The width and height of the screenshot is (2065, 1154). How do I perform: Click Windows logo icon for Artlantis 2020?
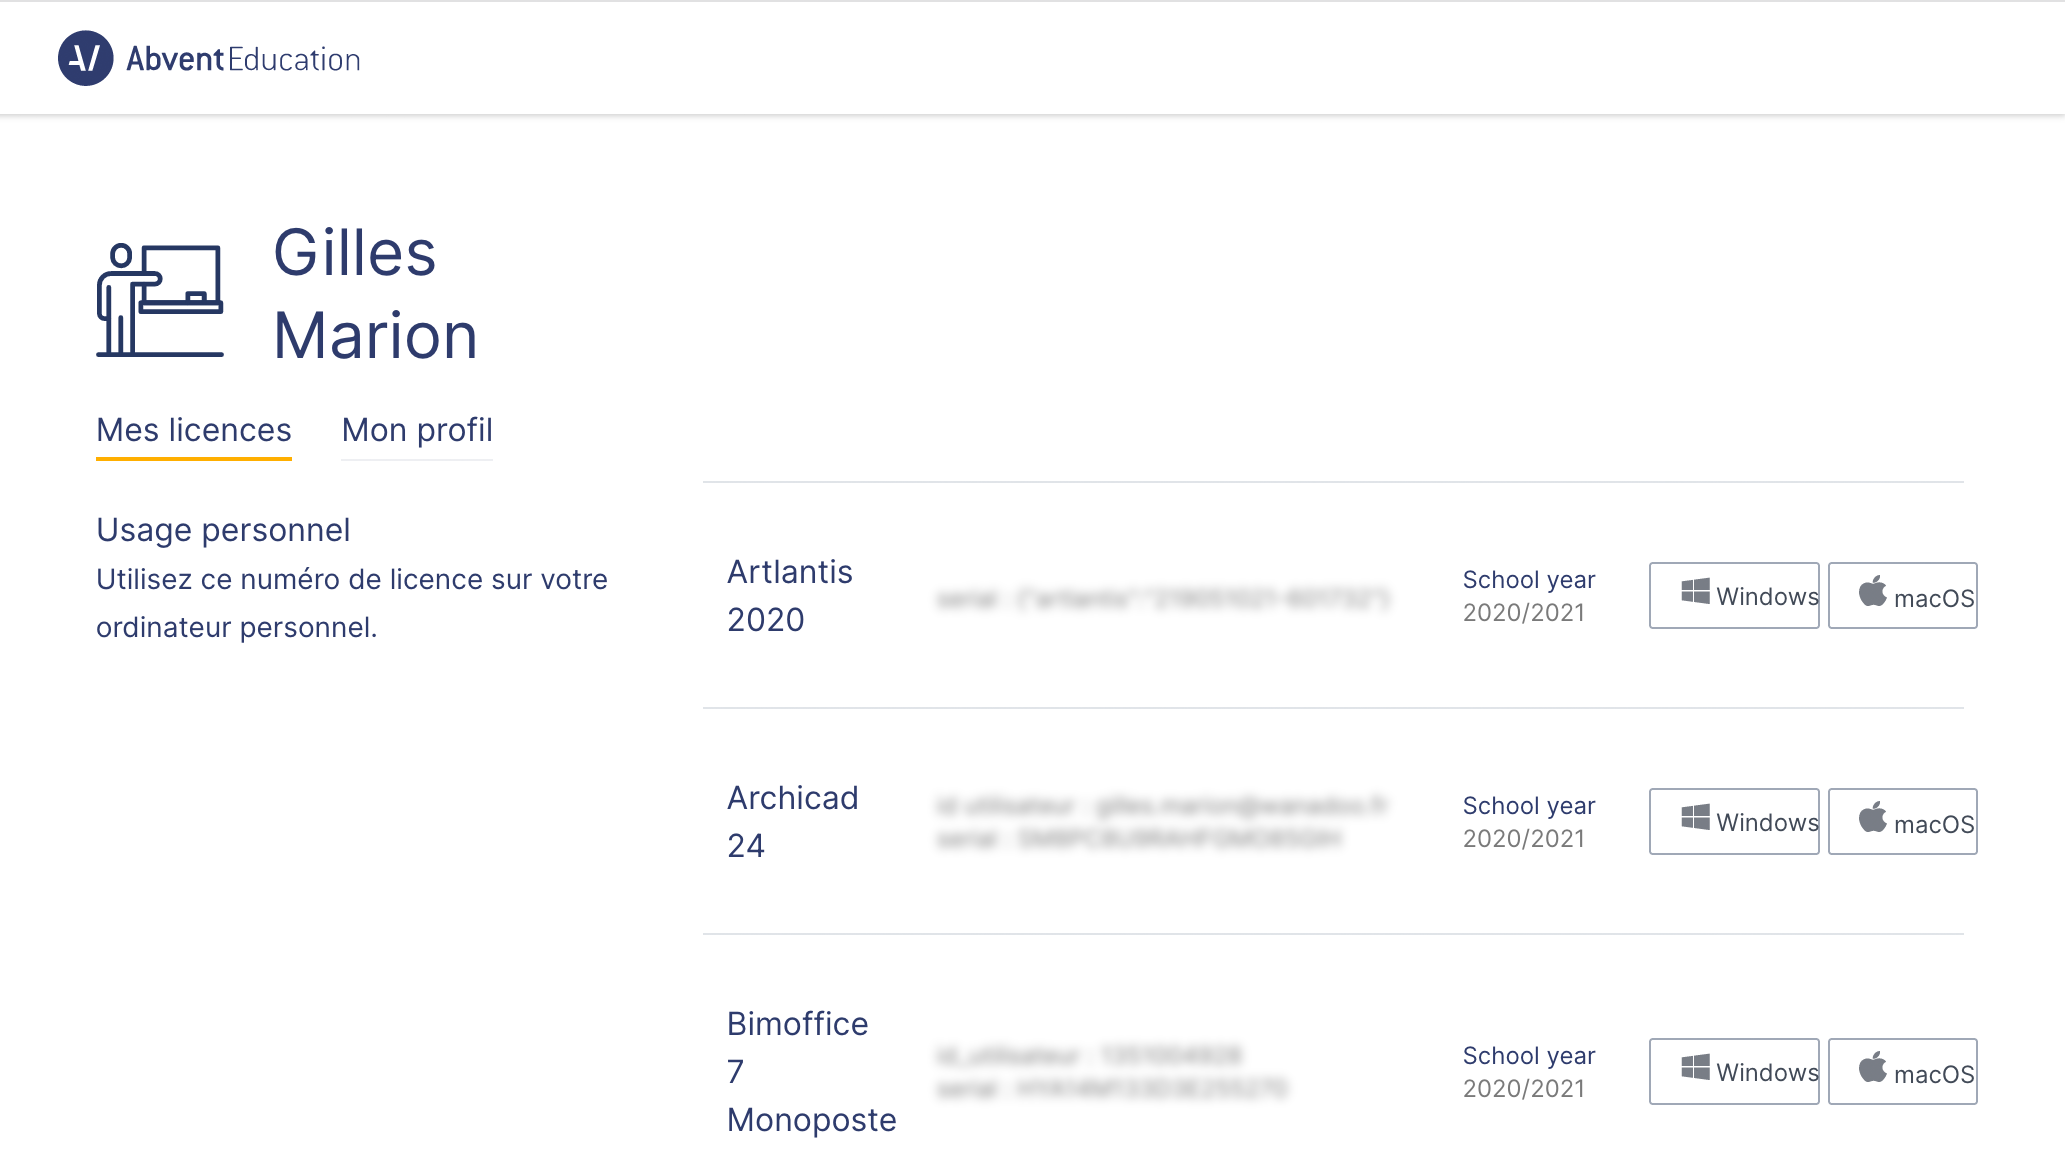click(1695, 592)
